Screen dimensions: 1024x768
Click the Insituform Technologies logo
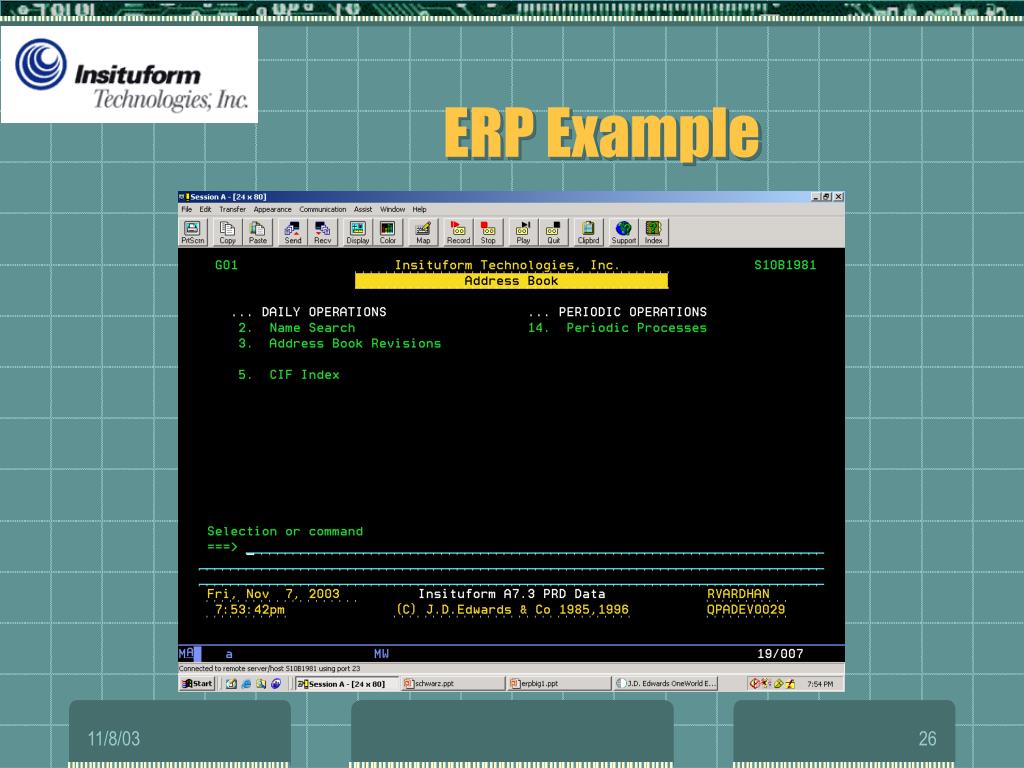click(129, 74)
